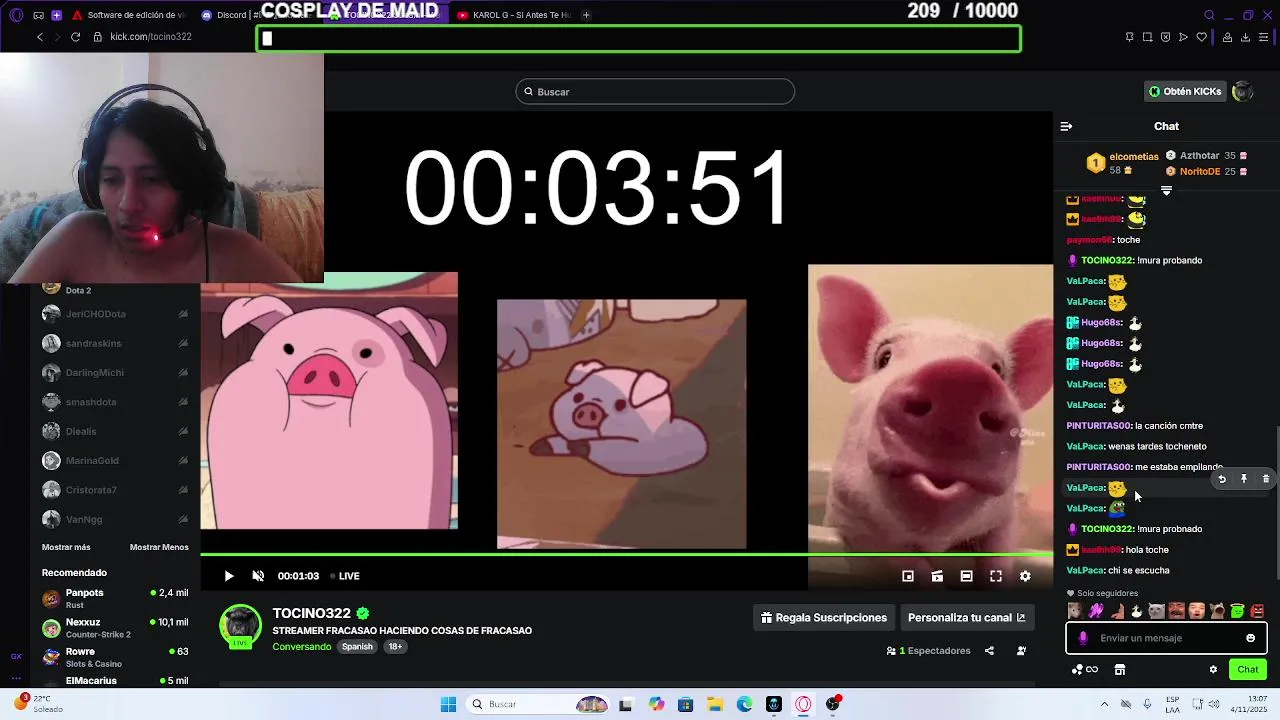Click the chat scrollbar
Screen dimensions: 1280x720
1277,502
